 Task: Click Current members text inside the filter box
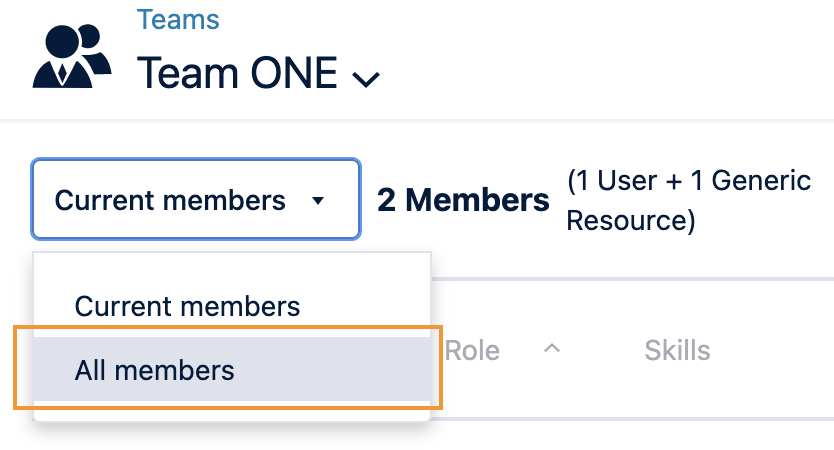point(170,201)
